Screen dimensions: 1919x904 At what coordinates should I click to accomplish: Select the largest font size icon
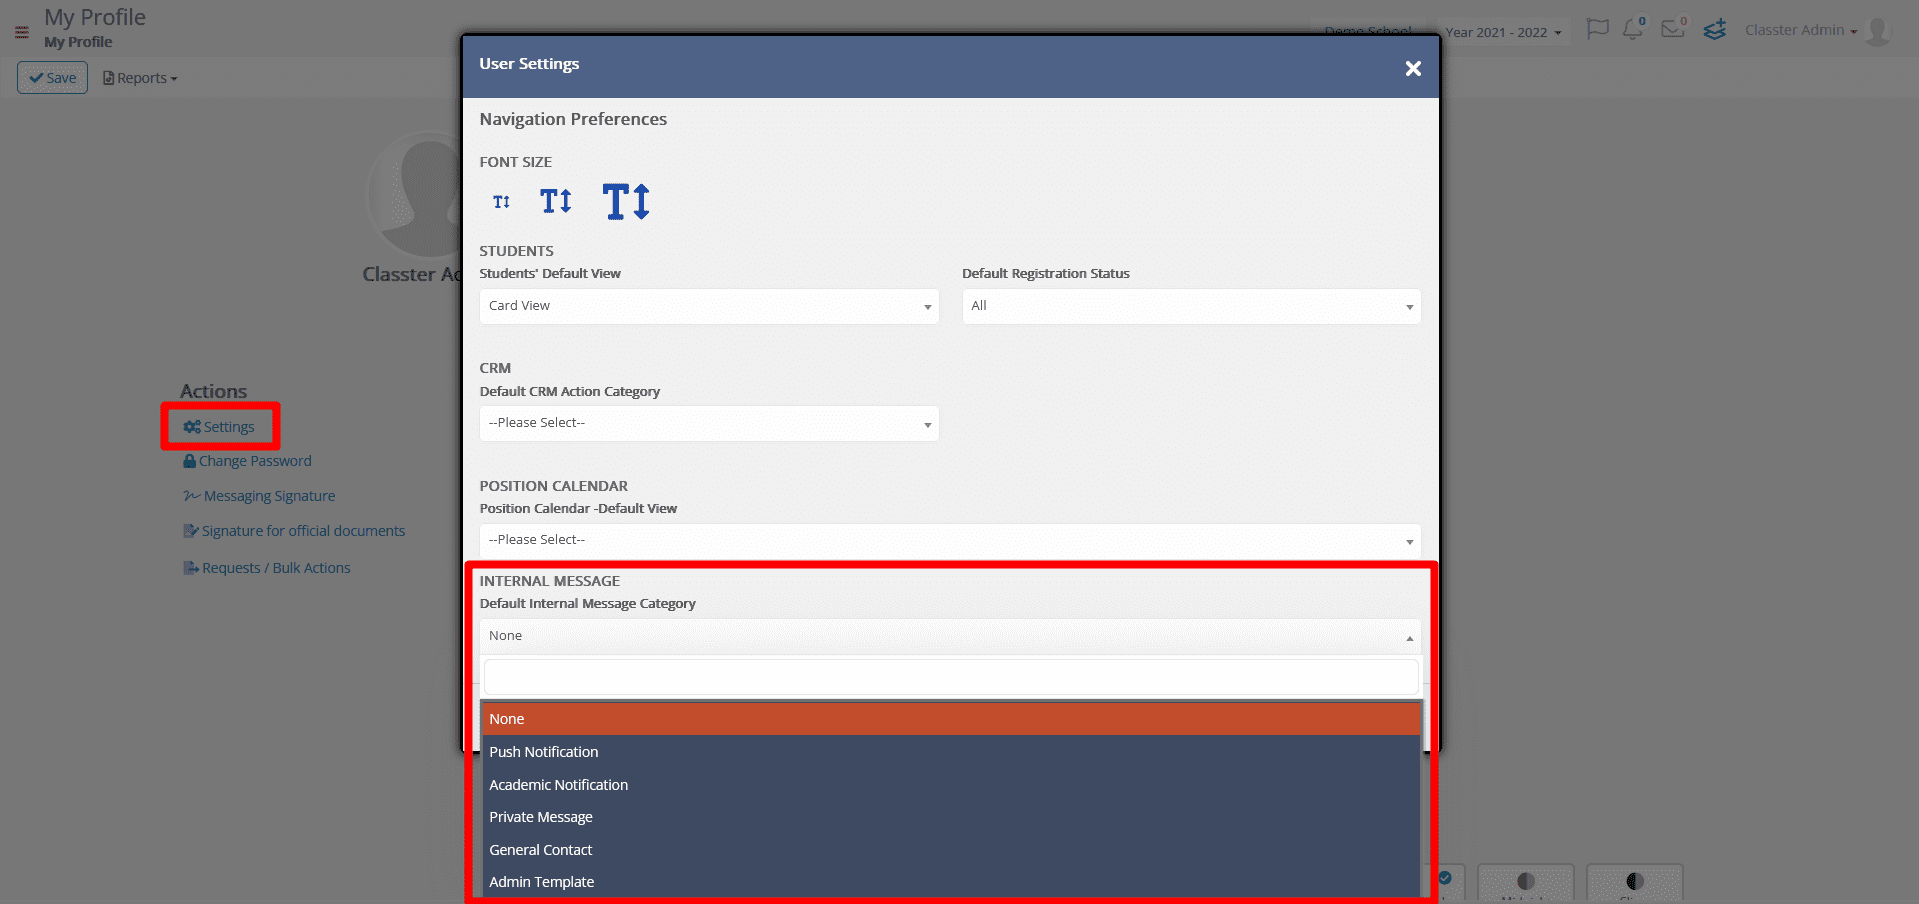(626, 201)
